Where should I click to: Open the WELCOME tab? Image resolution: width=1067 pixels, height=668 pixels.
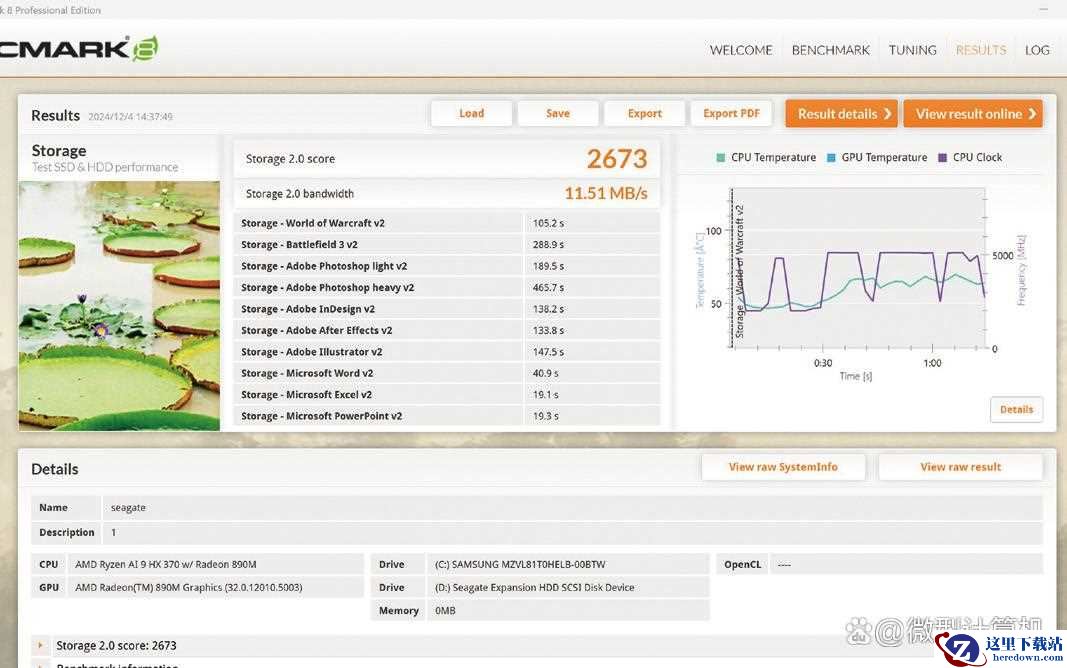pyautogui.click(x=740, y=50)
